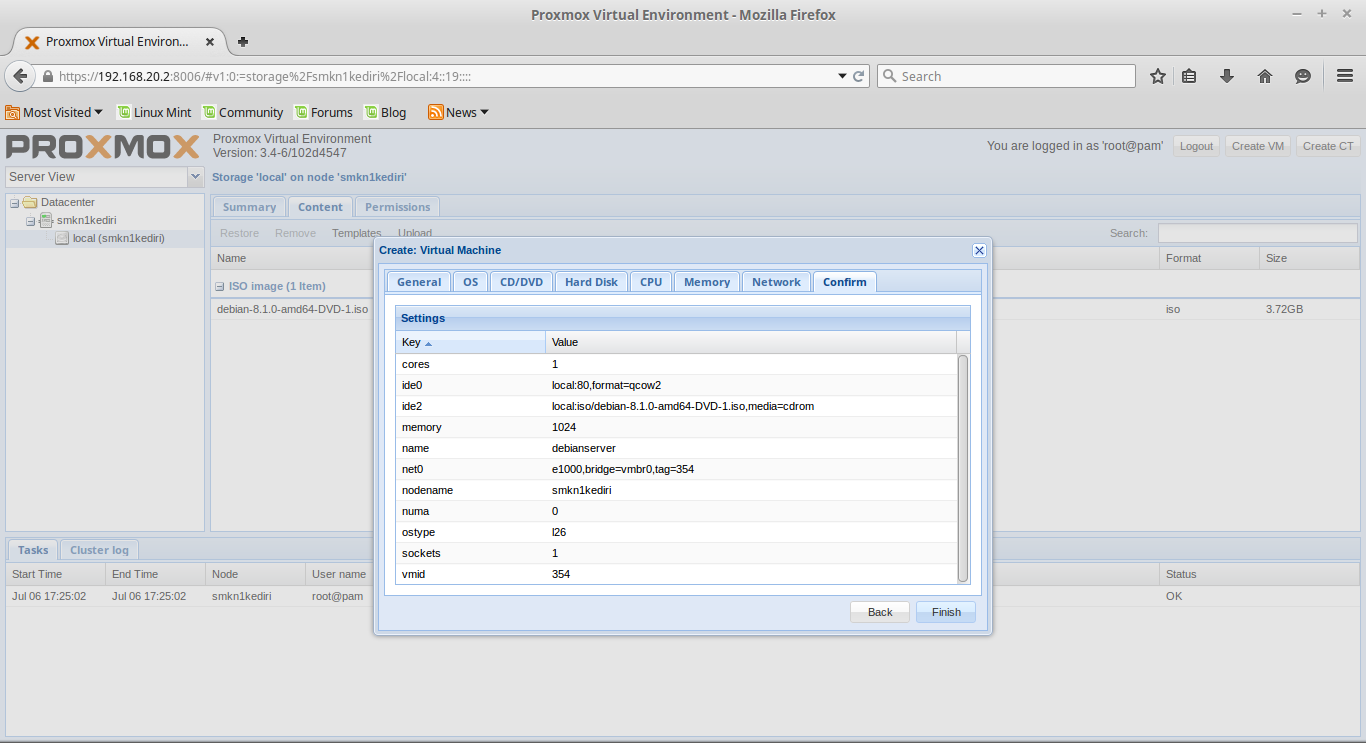The height and width of the screenshot is (743, 1366).
Task: Bookmark this page with star icon
Action: (x=1158, y=76)
